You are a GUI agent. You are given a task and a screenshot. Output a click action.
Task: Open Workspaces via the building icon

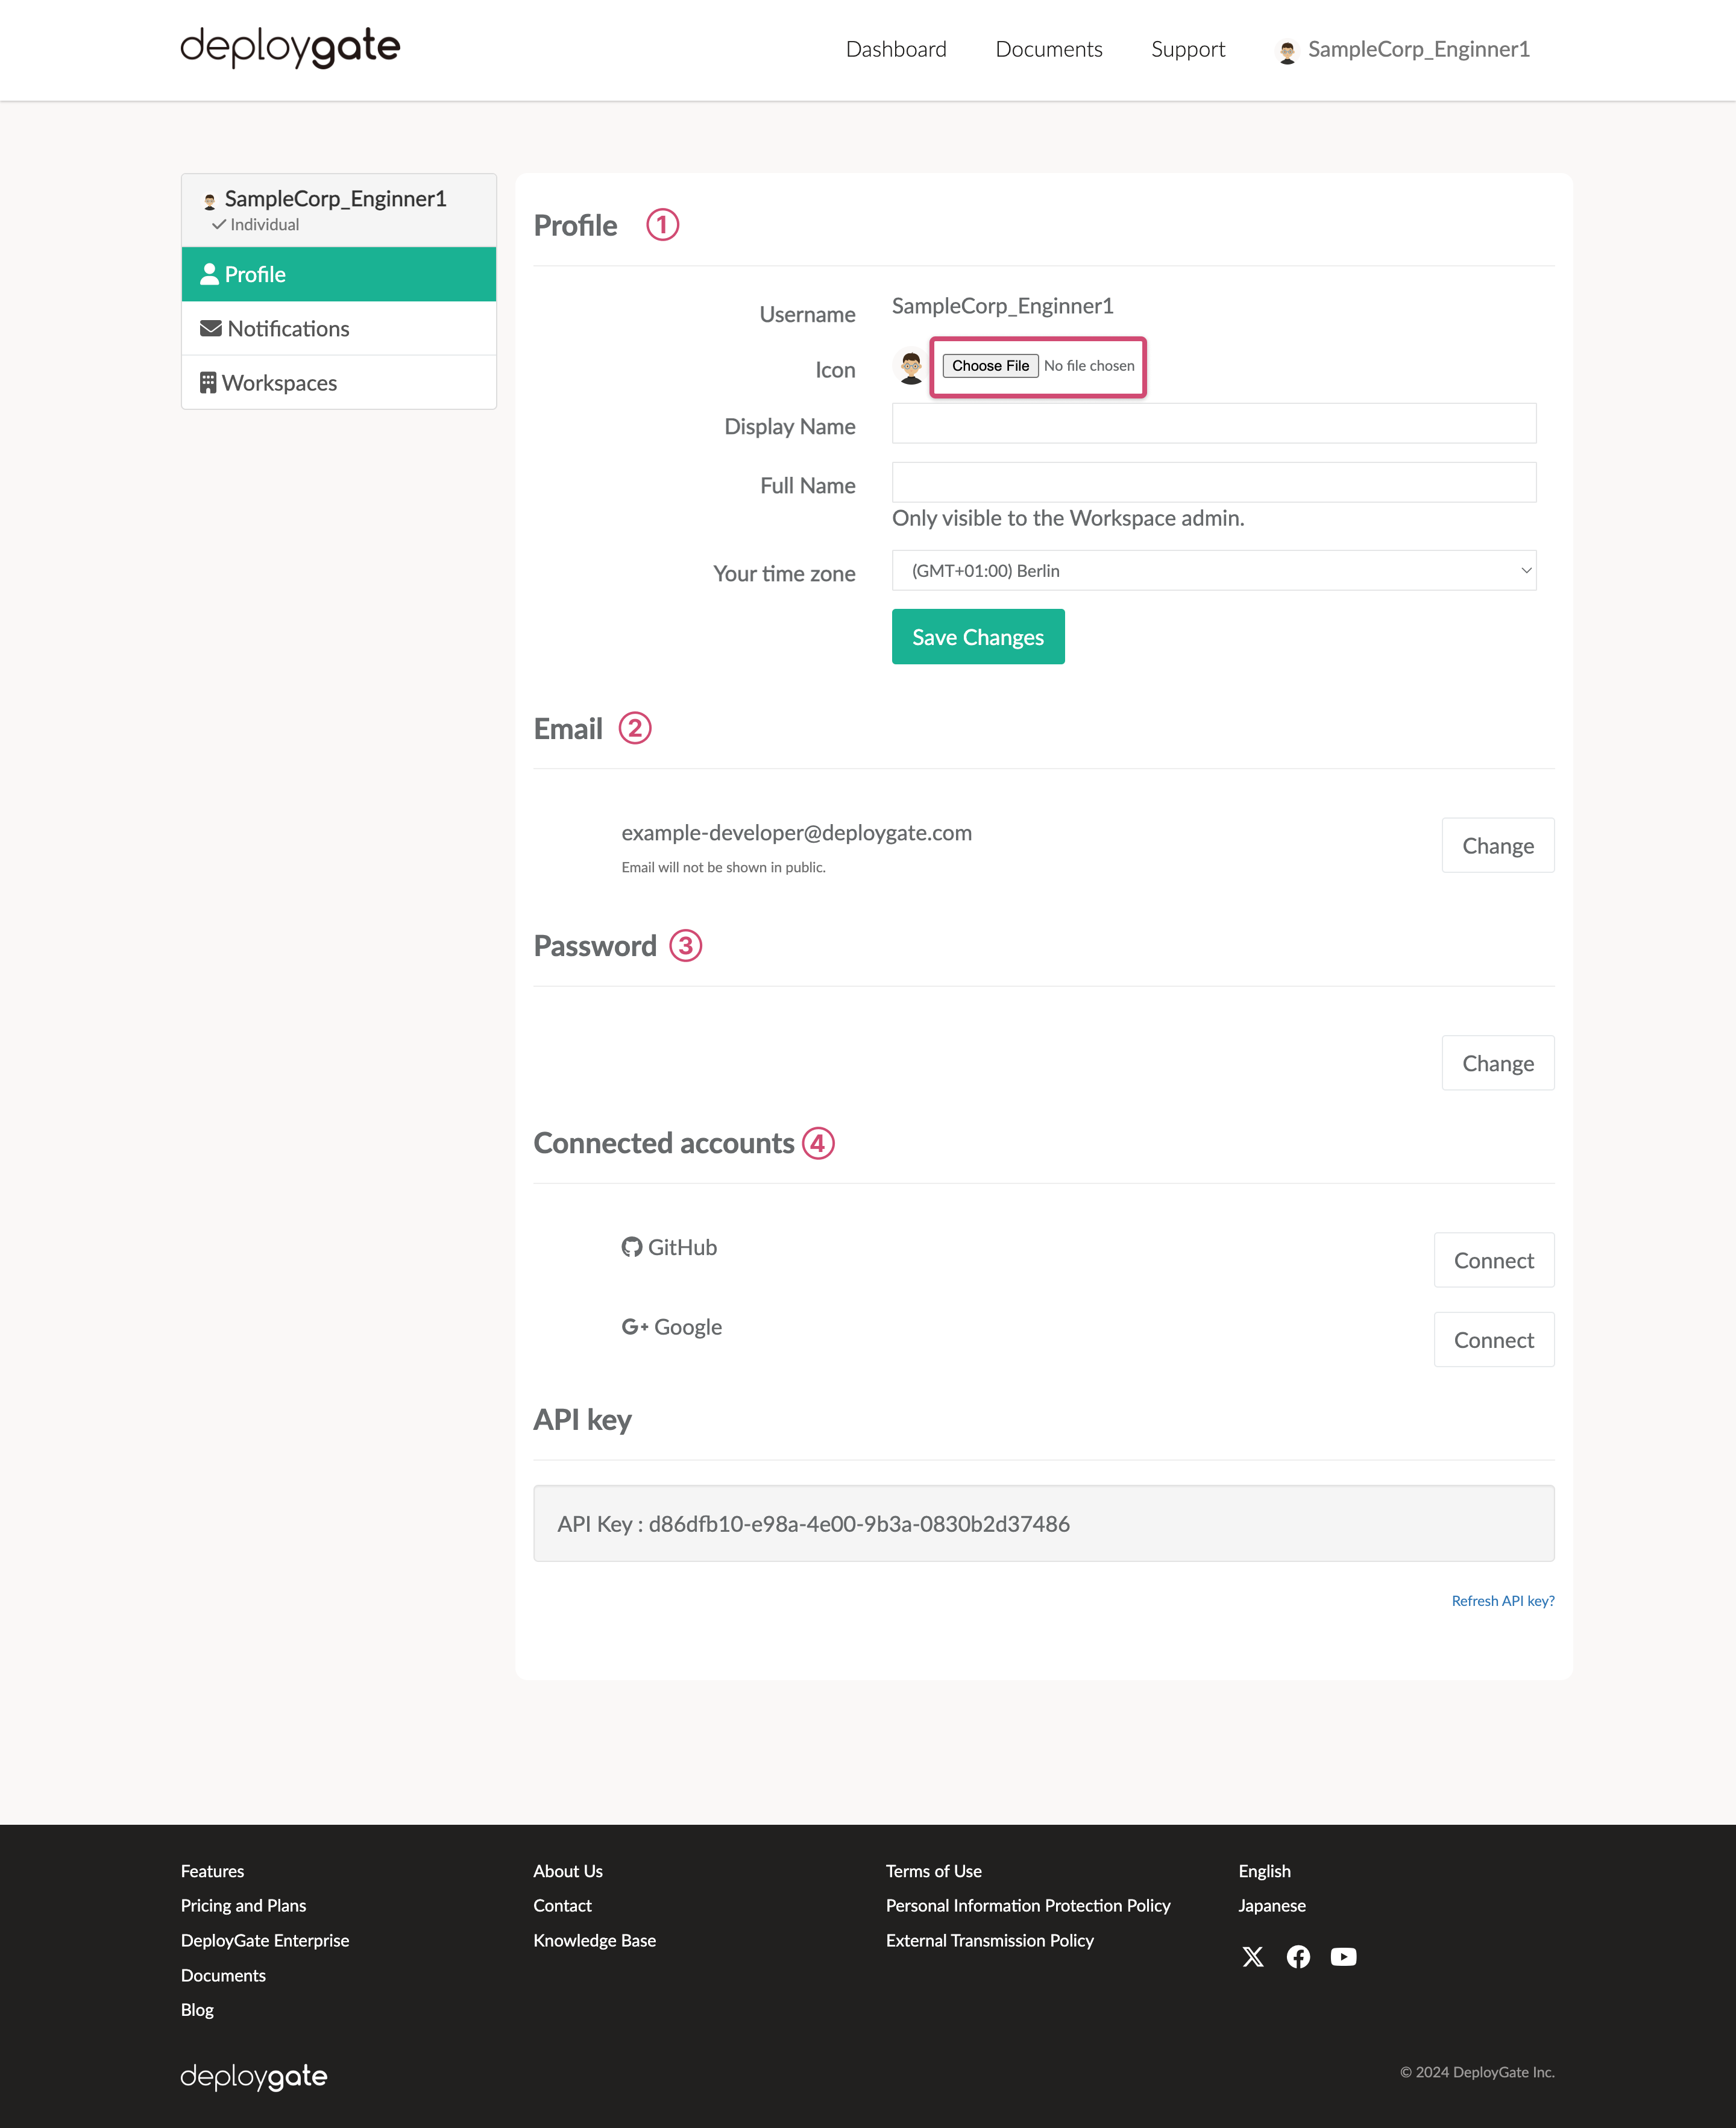click(x=208, y=382)
